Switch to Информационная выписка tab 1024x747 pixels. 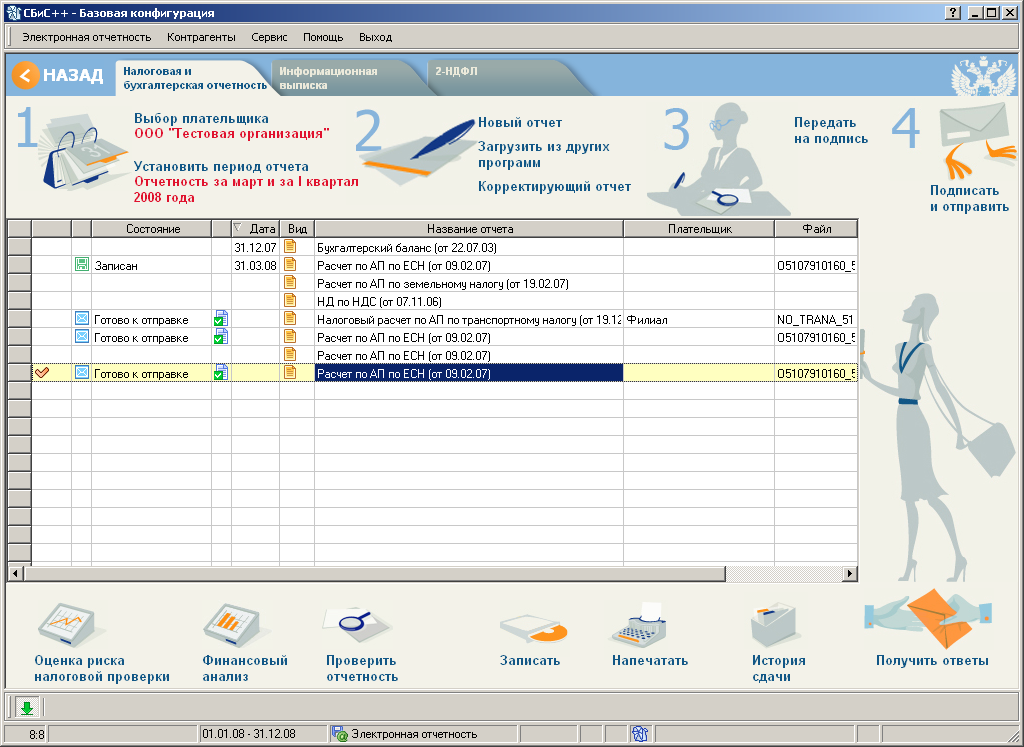click(328, 78)
